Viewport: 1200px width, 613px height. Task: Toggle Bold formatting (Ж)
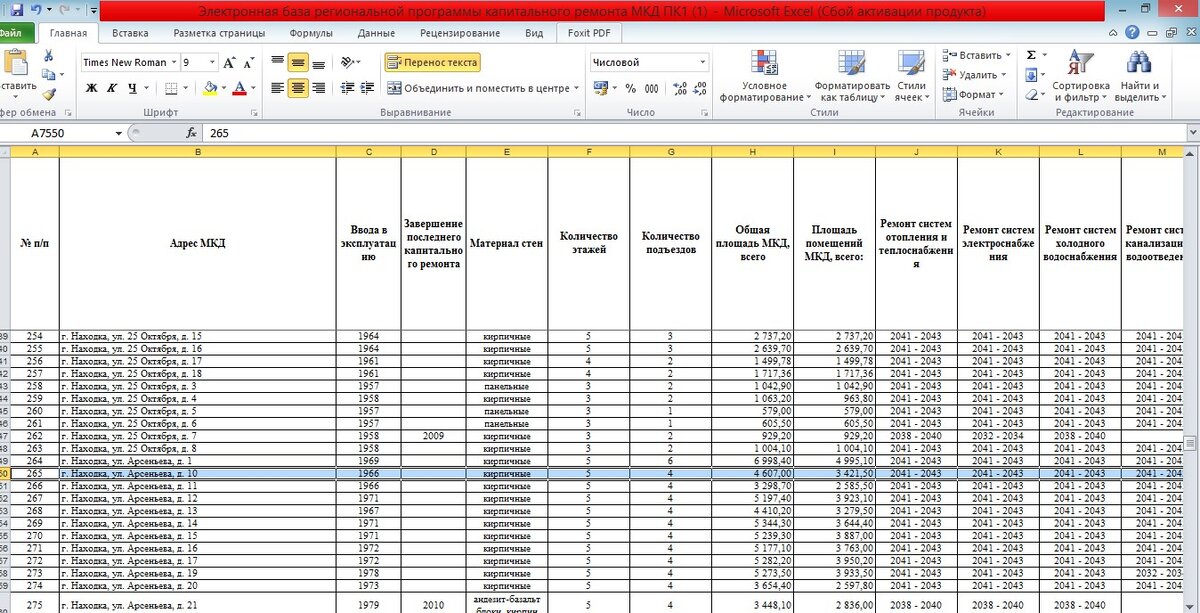click(x=91, y=88)
